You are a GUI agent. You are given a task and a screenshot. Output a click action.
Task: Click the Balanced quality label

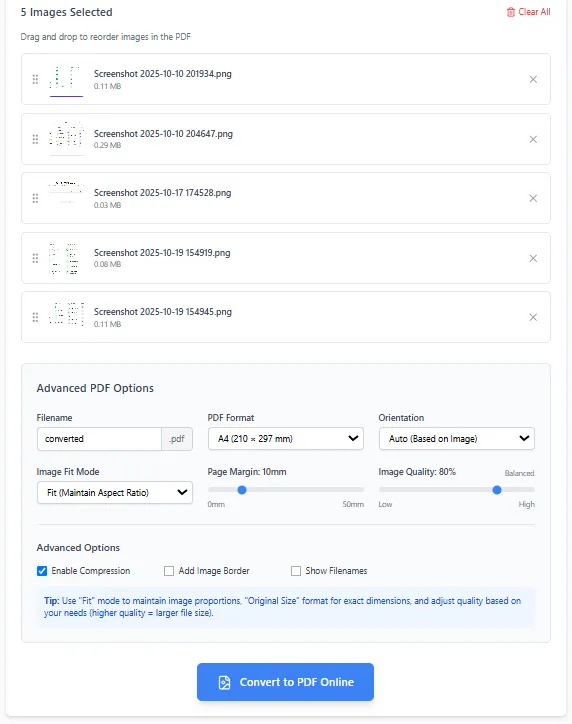519,473
